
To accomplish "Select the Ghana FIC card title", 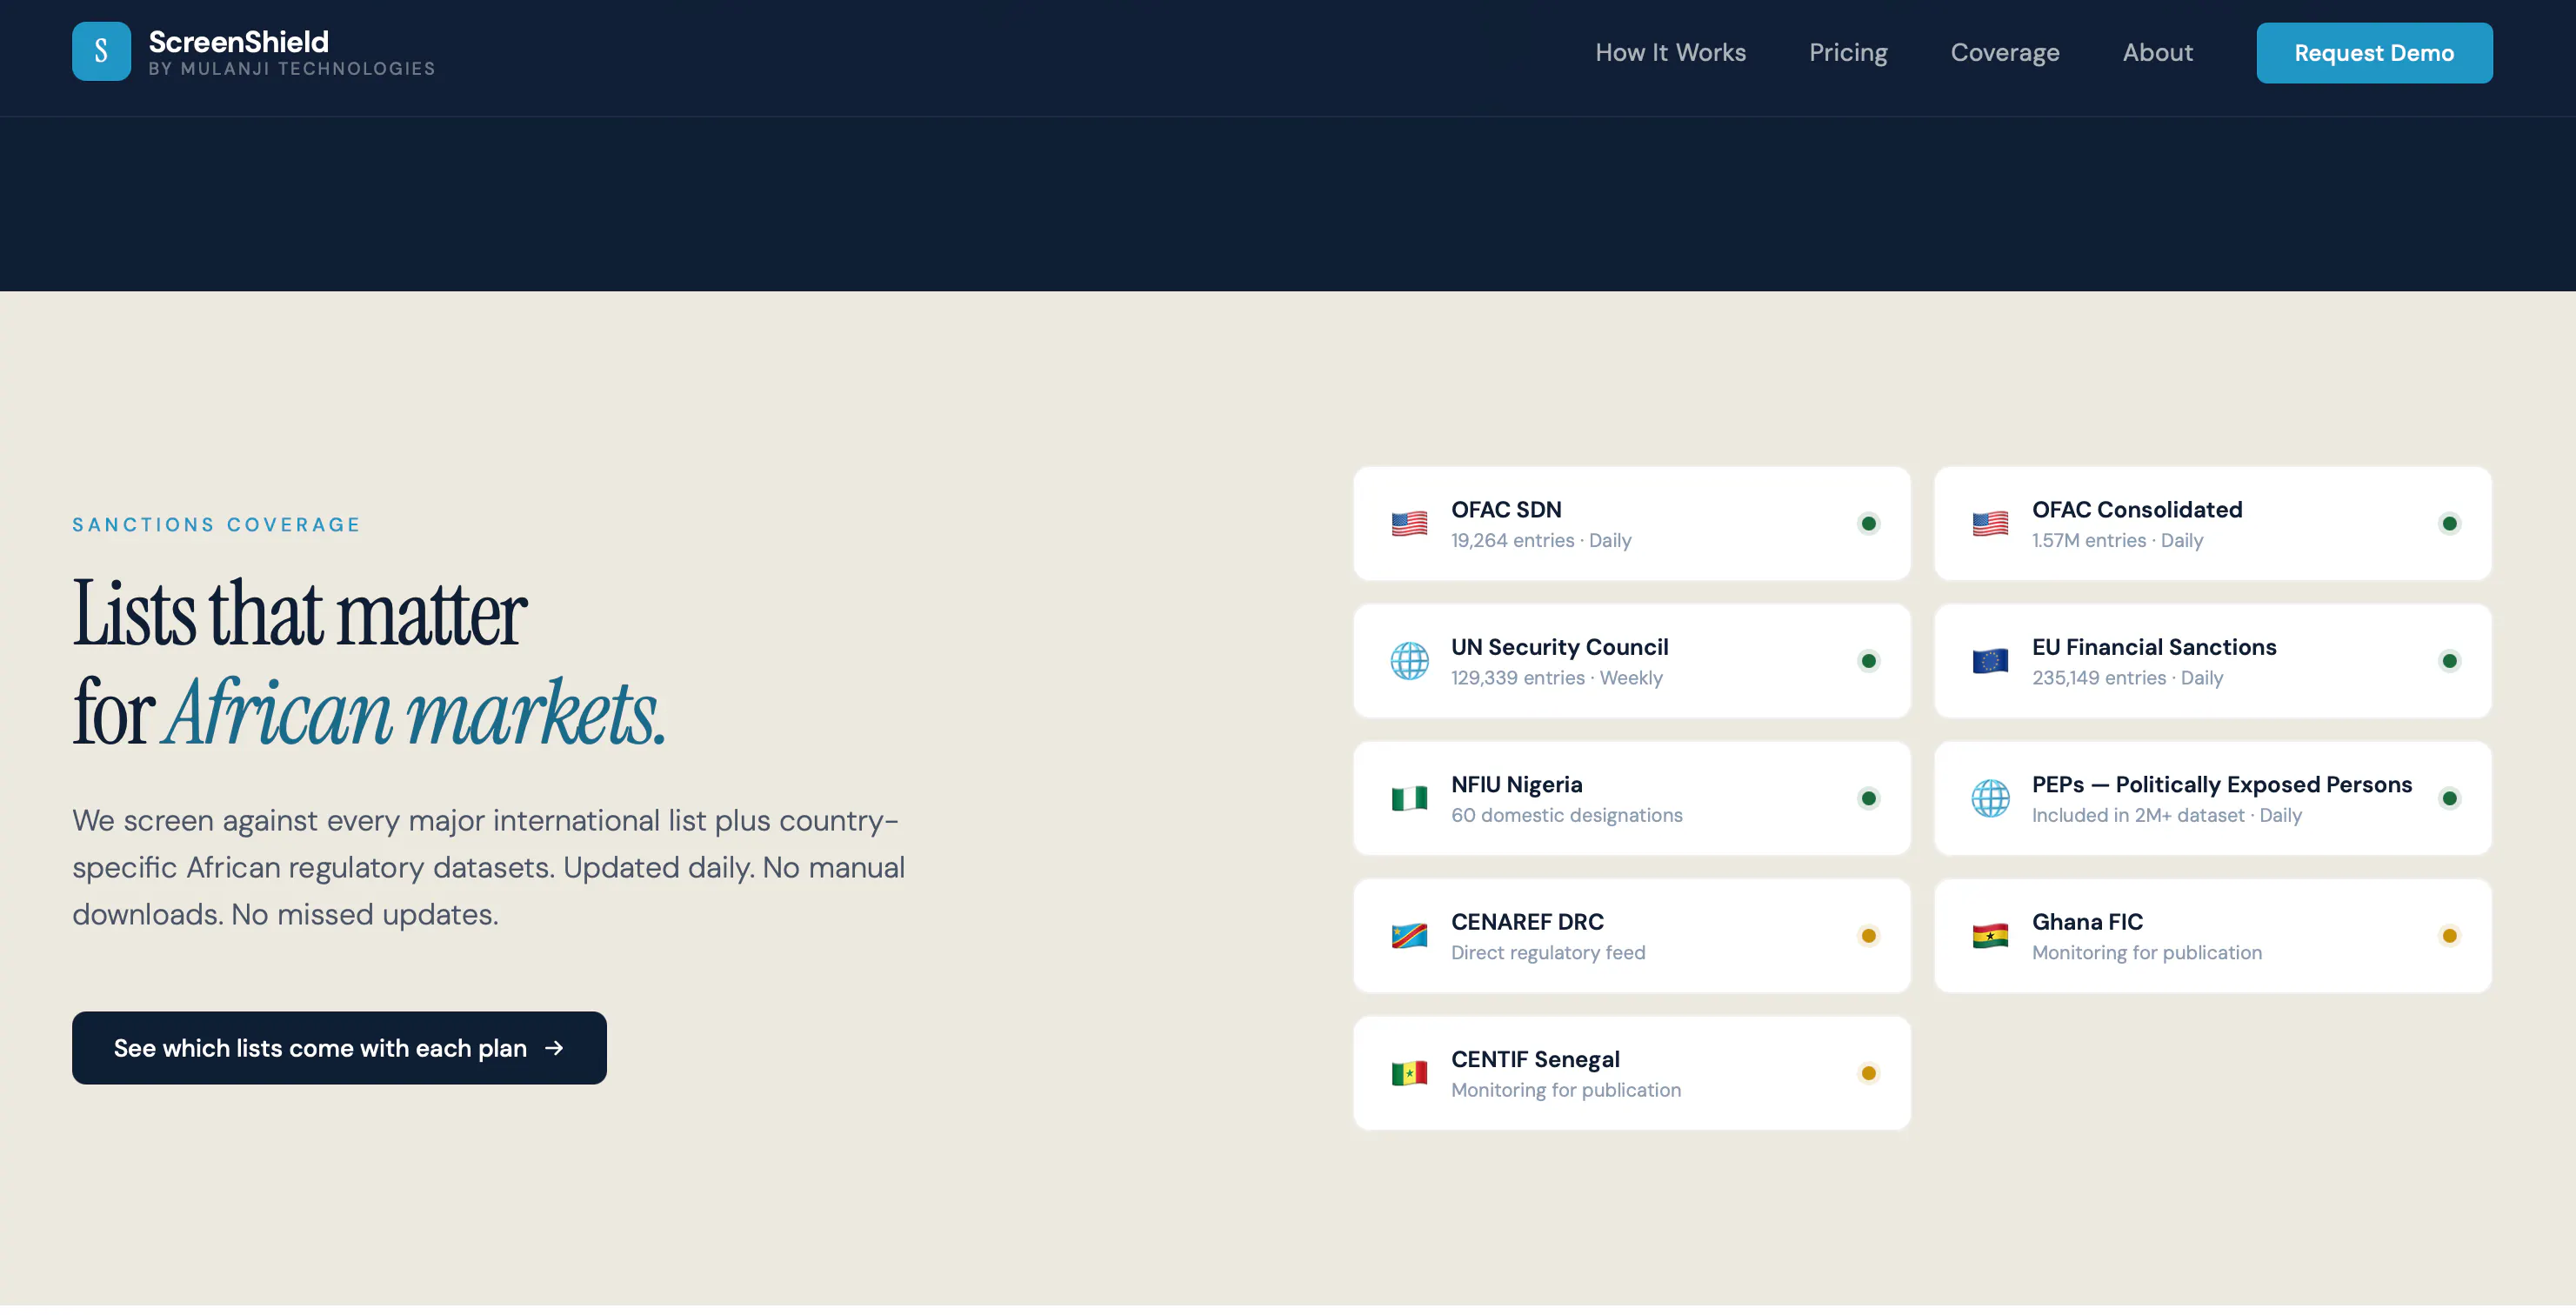I will point(2087,922).
